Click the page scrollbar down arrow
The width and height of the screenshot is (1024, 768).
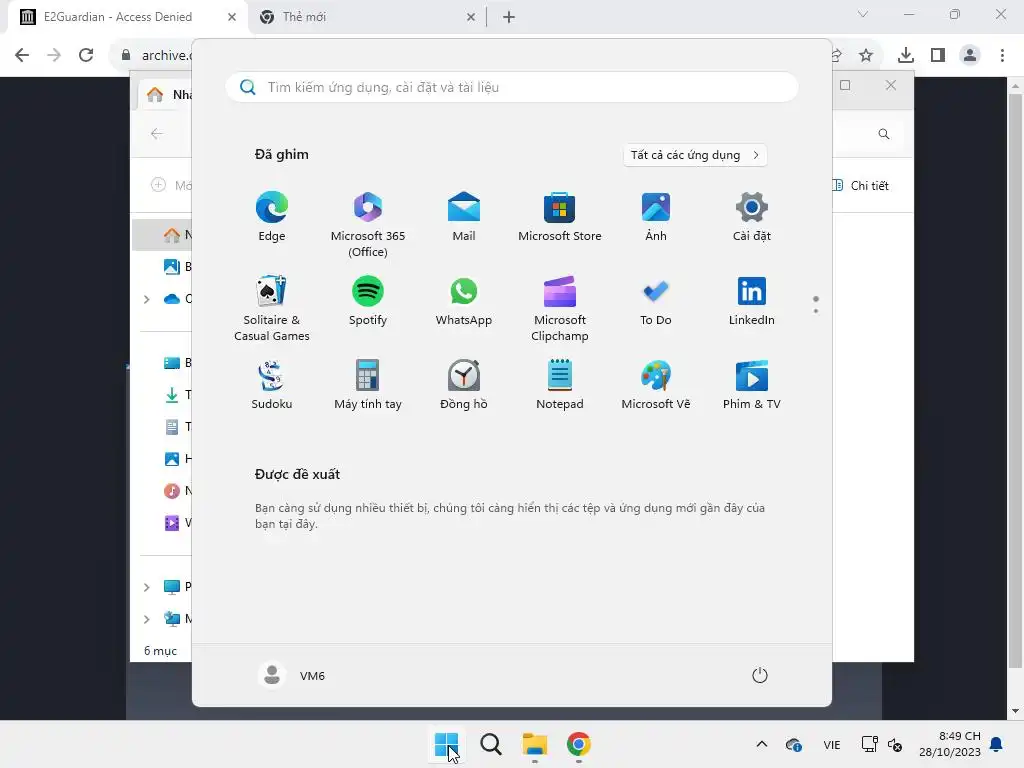coord(1015,711)
